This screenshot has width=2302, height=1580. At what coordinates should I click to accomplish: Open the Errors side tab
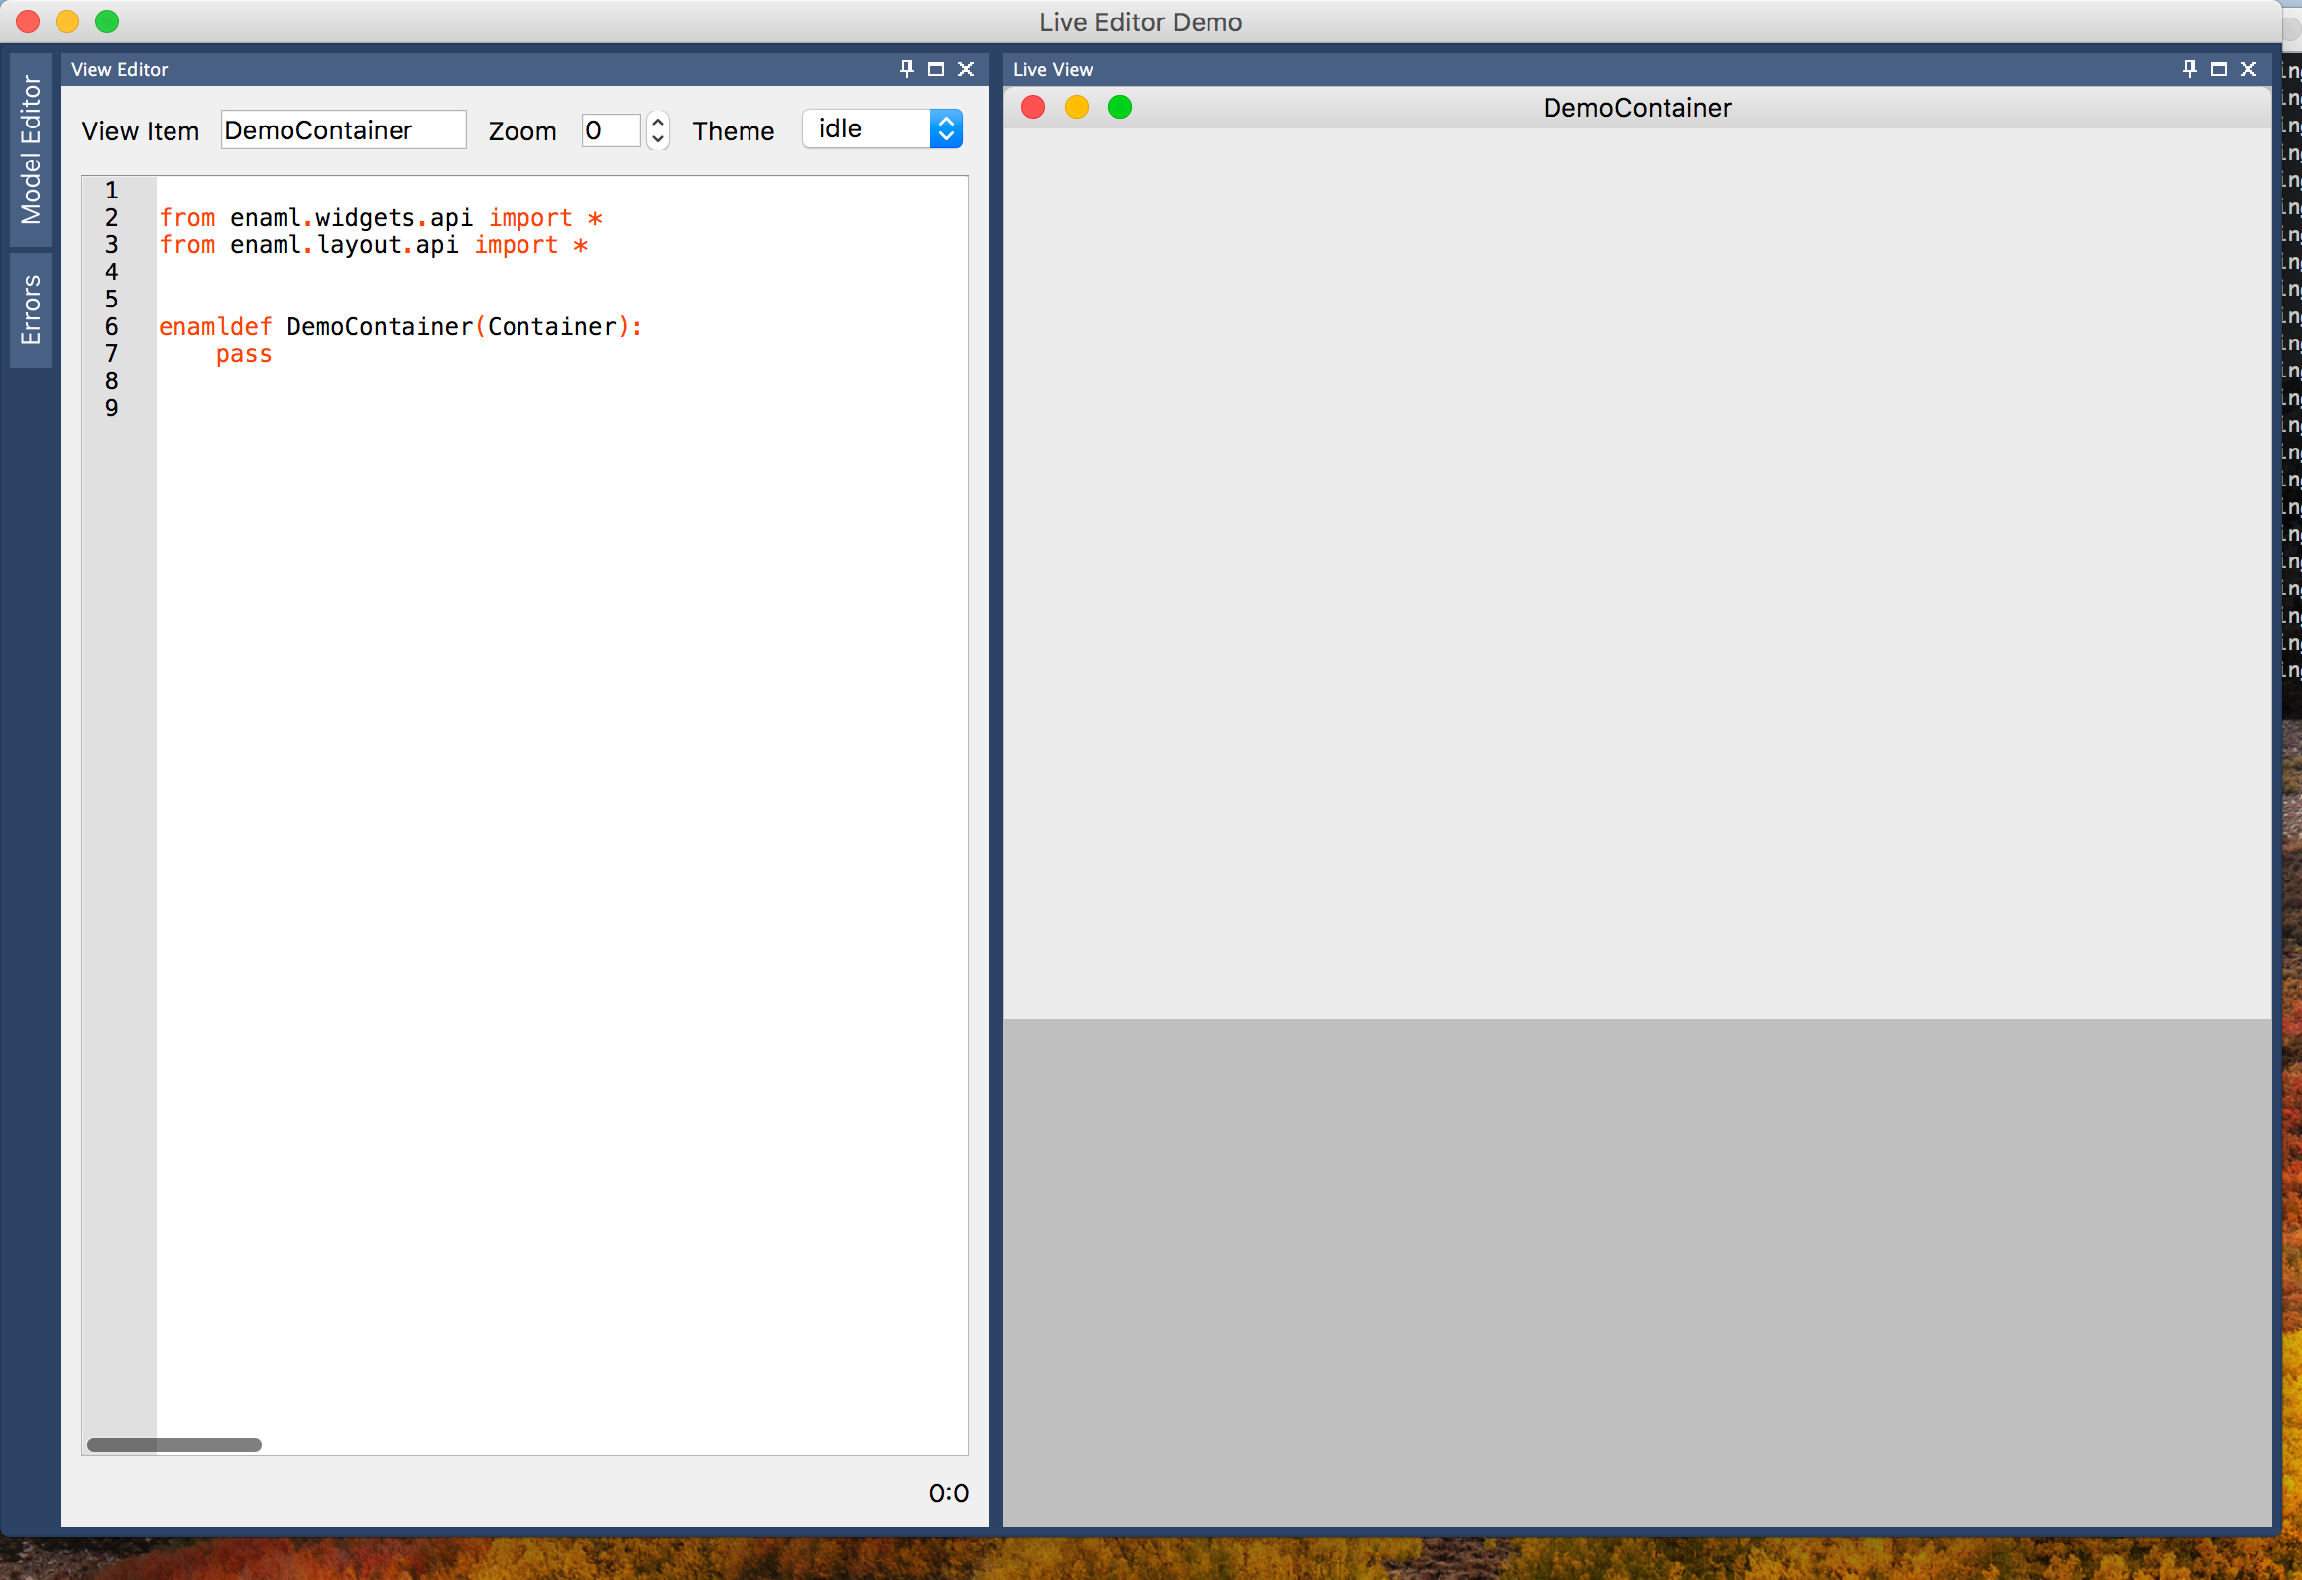[31, 310]
